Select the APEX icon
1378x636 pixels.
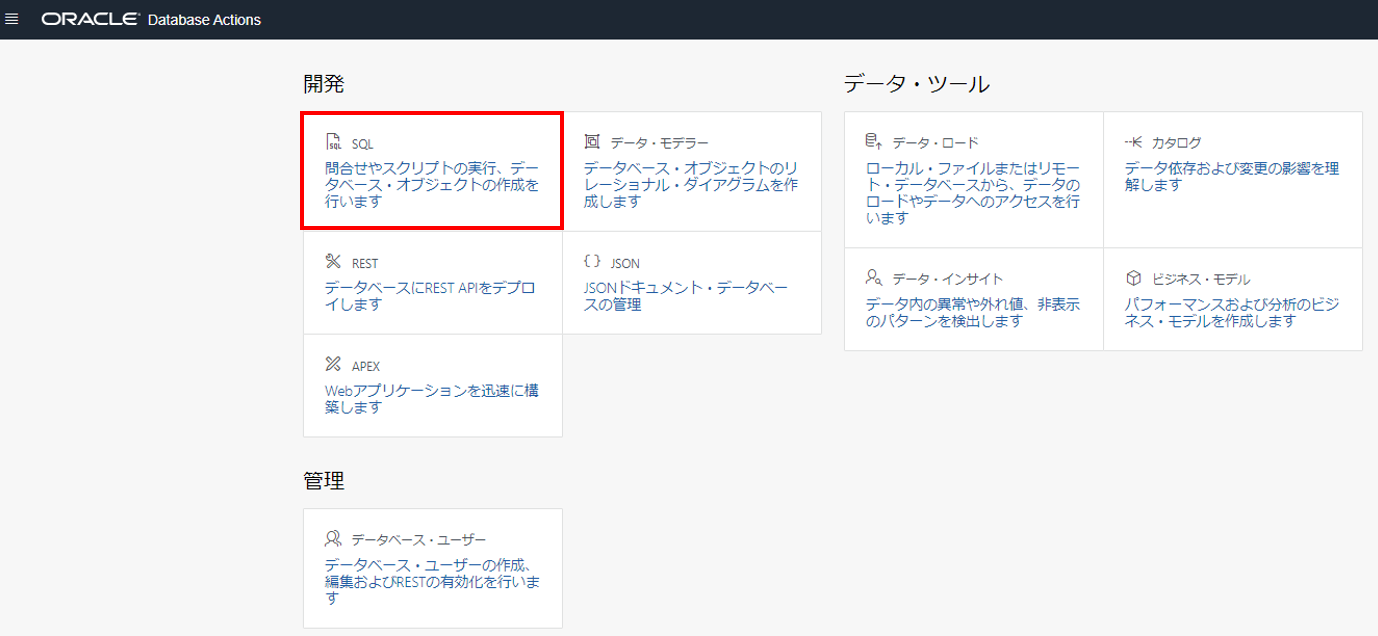pos(333,365)
